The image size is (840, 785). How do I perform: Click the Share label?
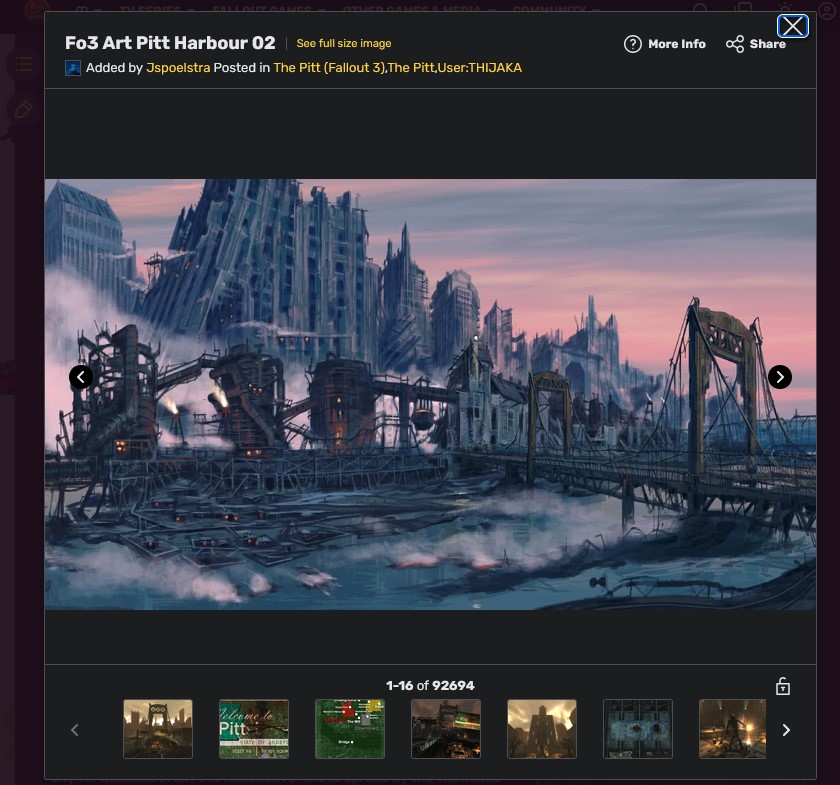(x=767, y=44)
